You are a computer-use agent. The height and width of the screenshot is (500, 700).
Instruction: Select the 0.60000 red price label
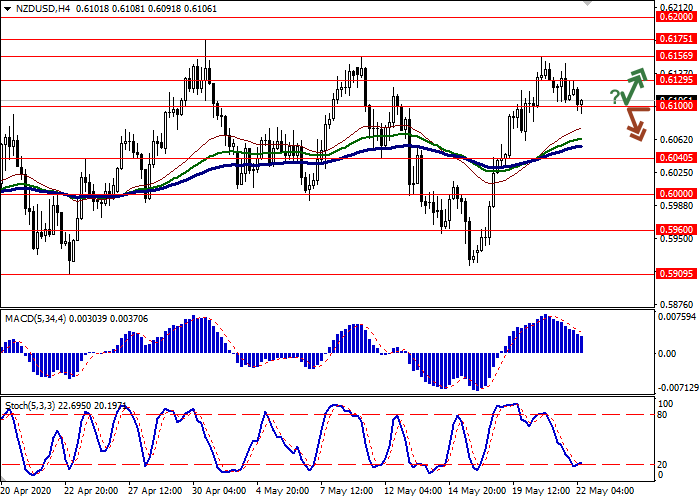pyautogui.click(x=676, y=195)
